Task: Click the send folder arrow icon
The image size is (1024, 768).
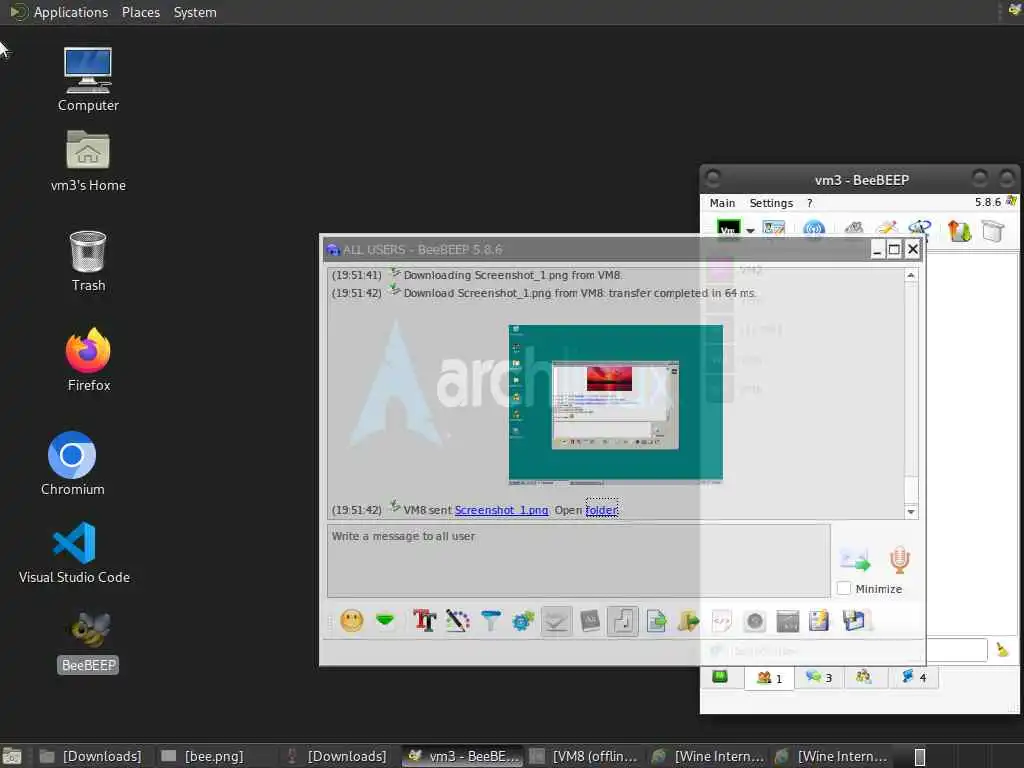Action: point(688,620)
